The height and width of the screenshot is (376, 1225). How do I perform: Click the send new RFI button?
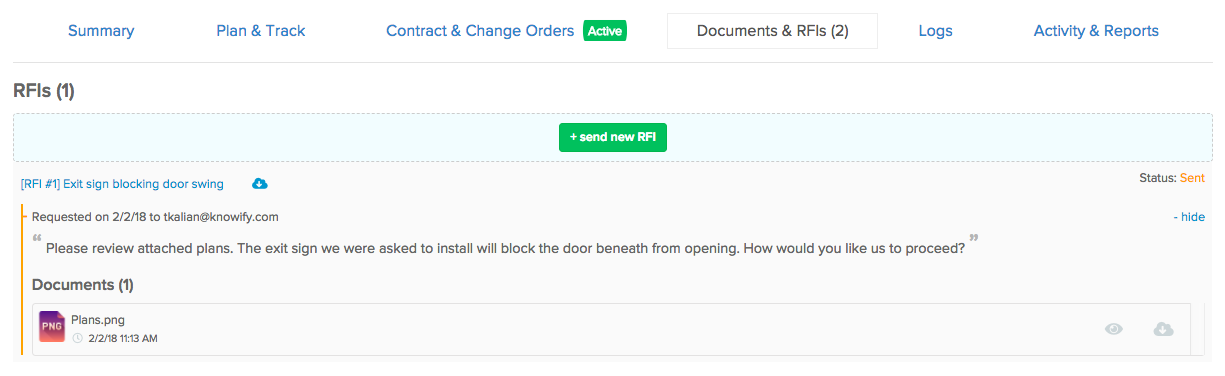pyautogui.click(x=613, y=137)
